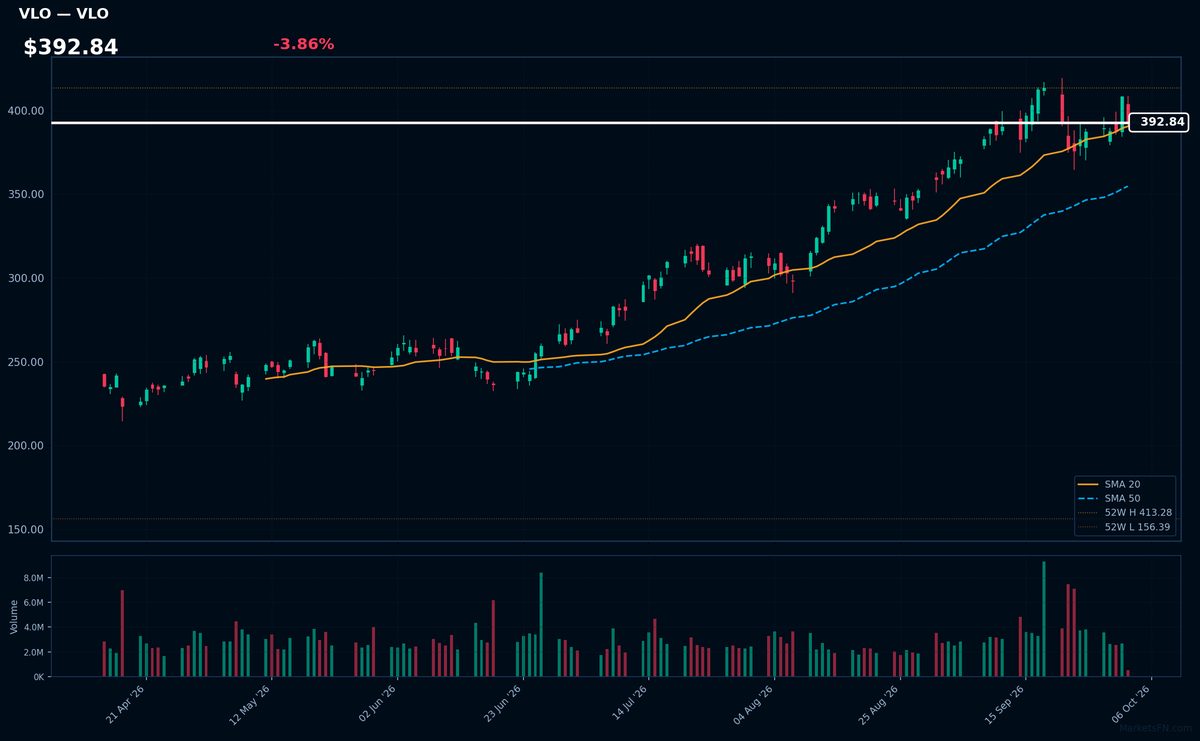Click the 23 Jun '26 date label
1200x741 pixels.
tap(502, 704)
